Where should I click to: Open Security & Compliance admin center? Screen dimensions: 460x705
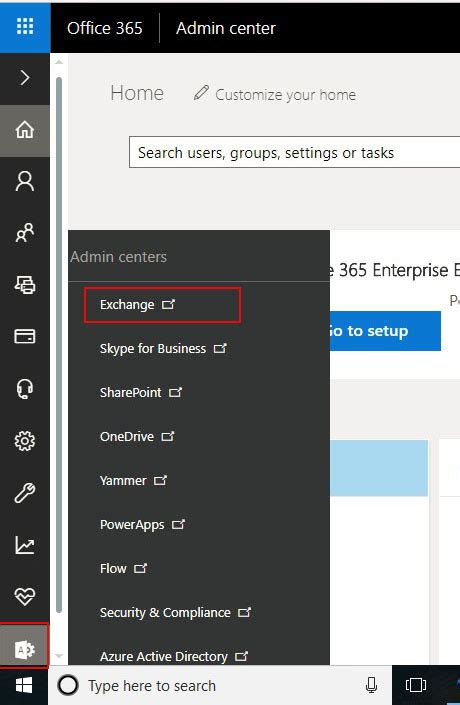tap(175, 612)
